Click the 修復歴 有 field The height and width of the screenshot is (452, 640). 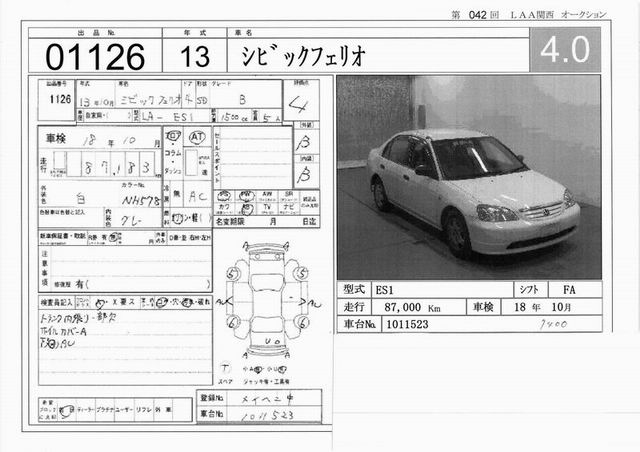131,284
